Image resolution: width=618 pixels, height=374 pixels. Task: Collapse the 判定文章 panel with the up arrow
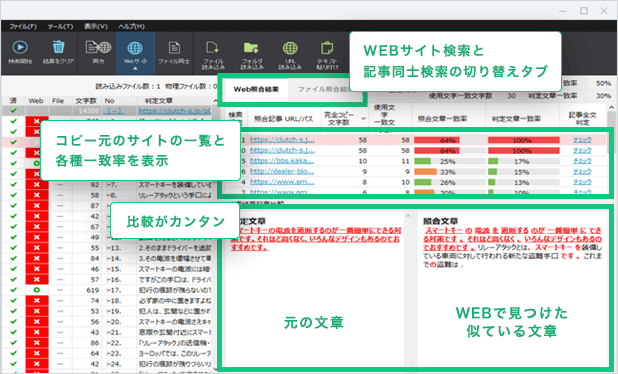tap(408, 216)
